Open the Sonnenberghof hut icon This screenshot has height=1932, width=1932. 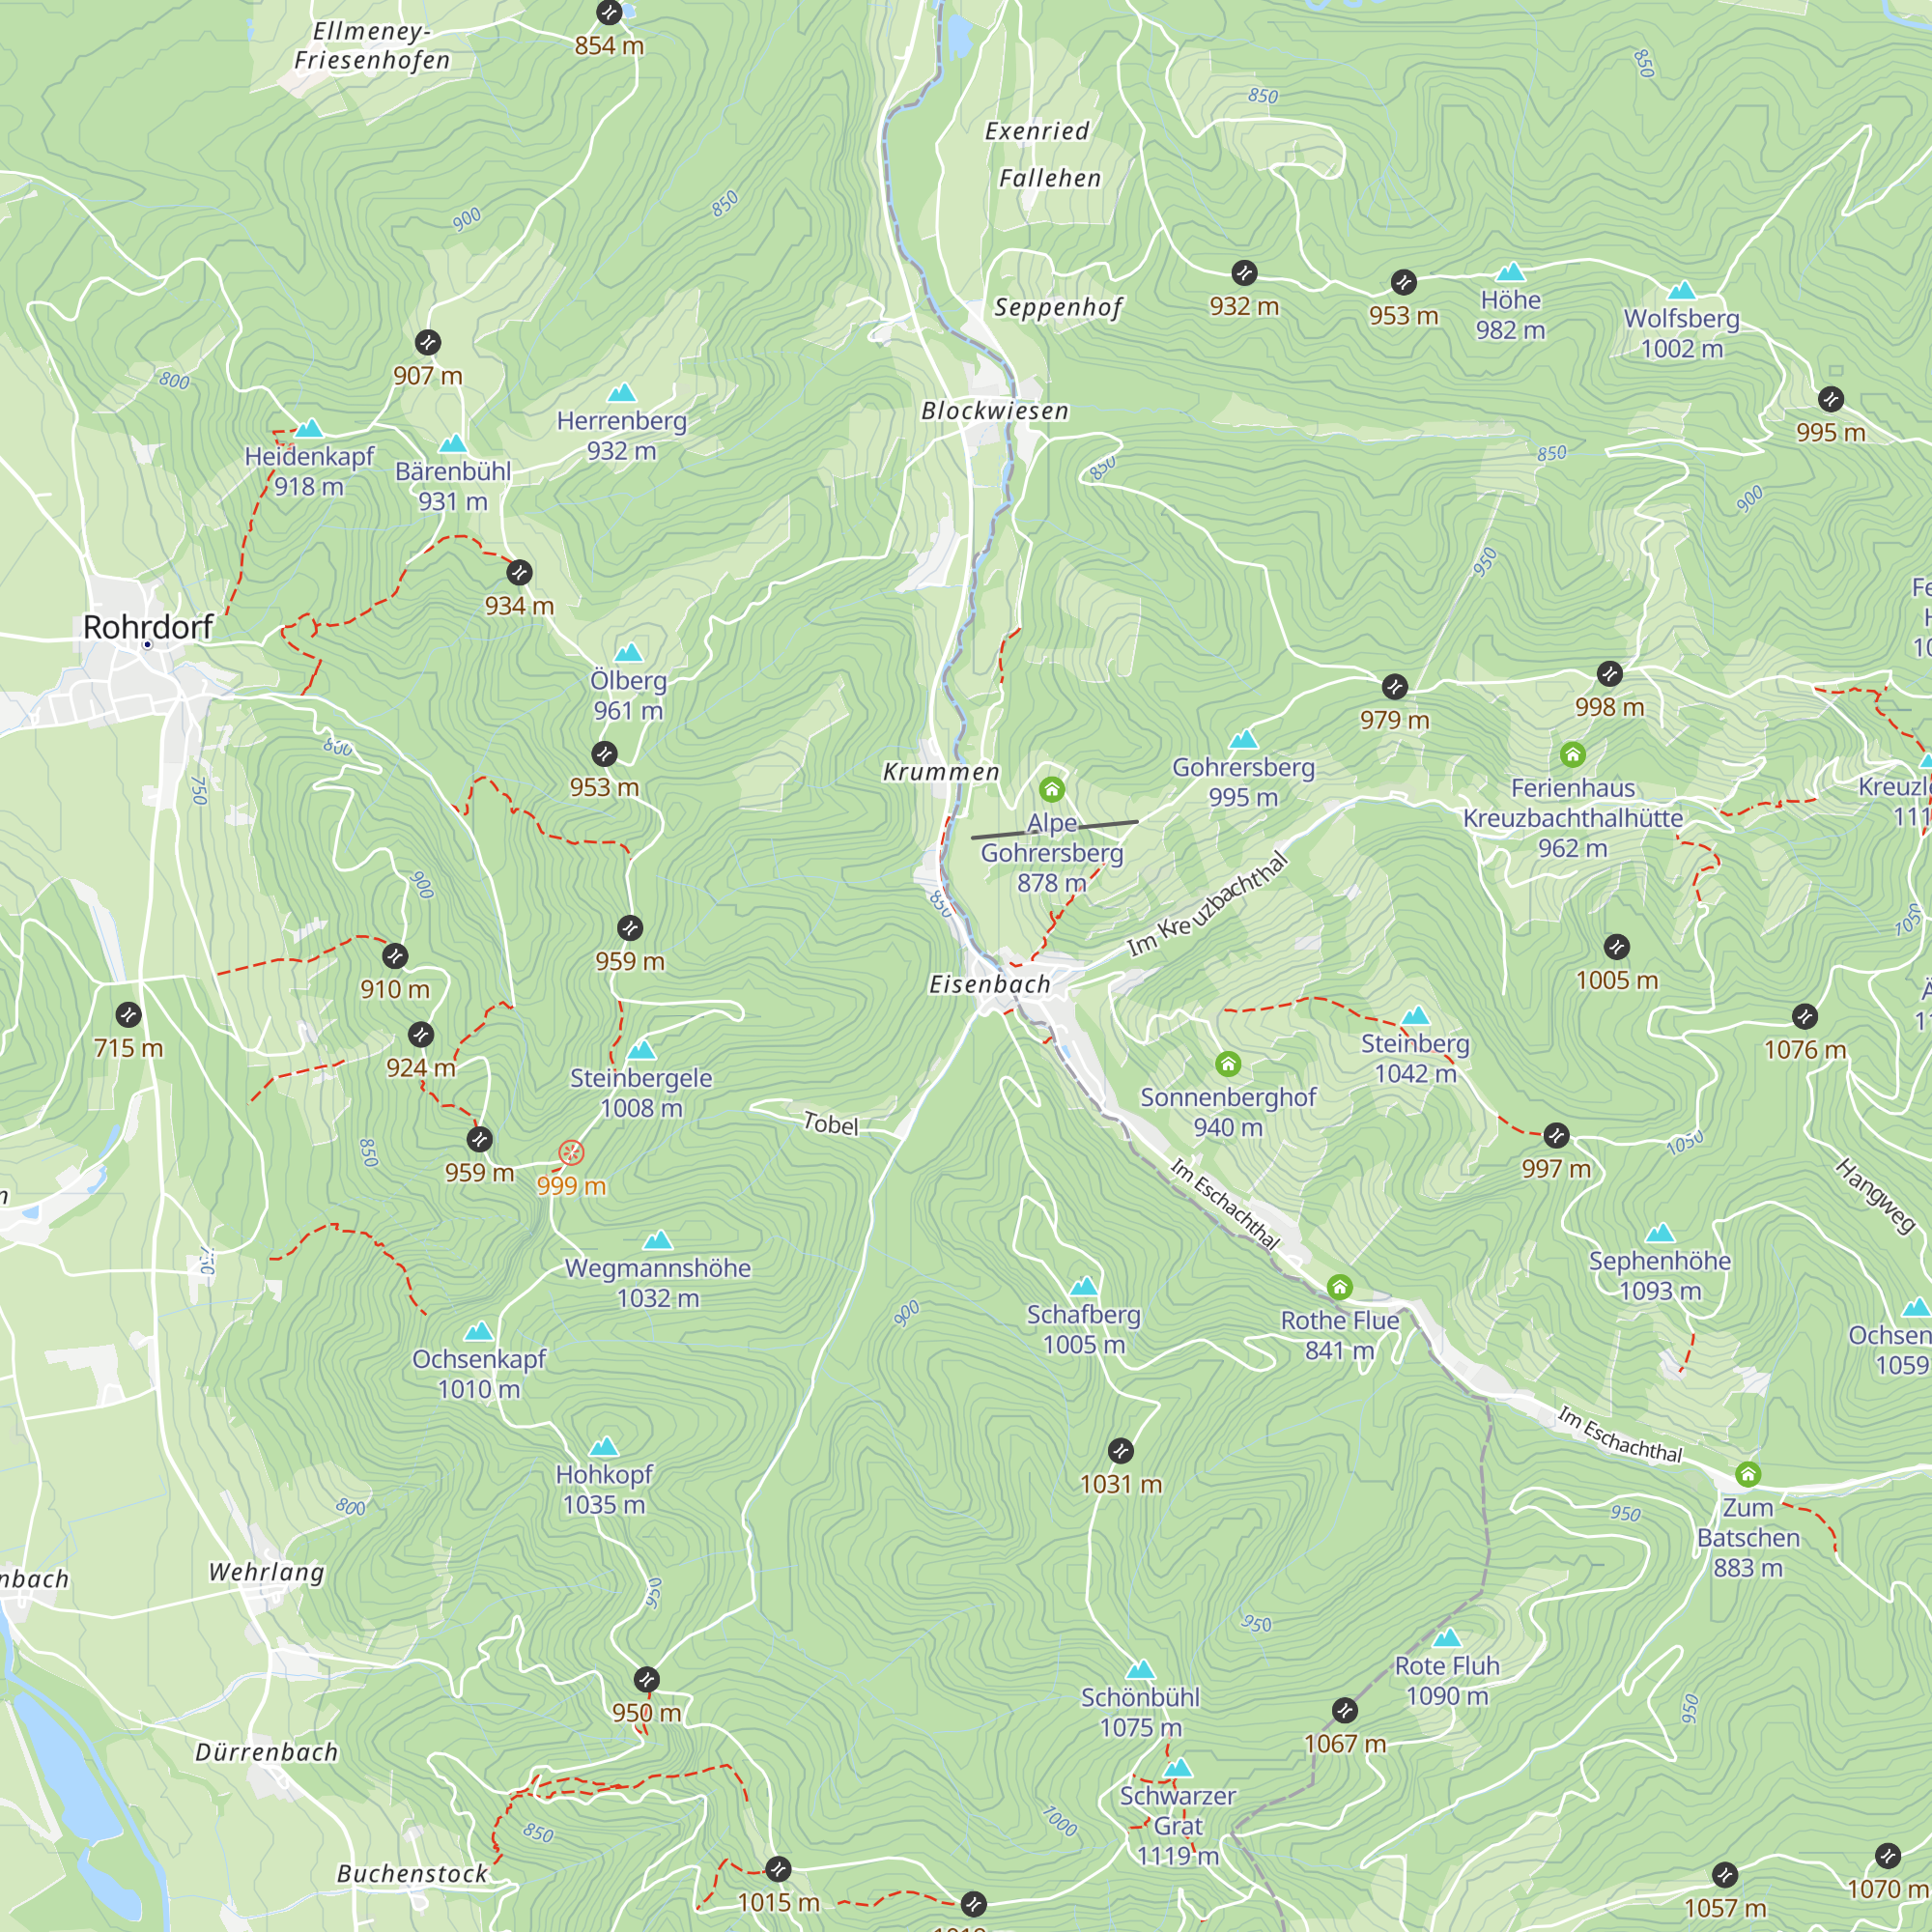(x=1228, y=1064)
